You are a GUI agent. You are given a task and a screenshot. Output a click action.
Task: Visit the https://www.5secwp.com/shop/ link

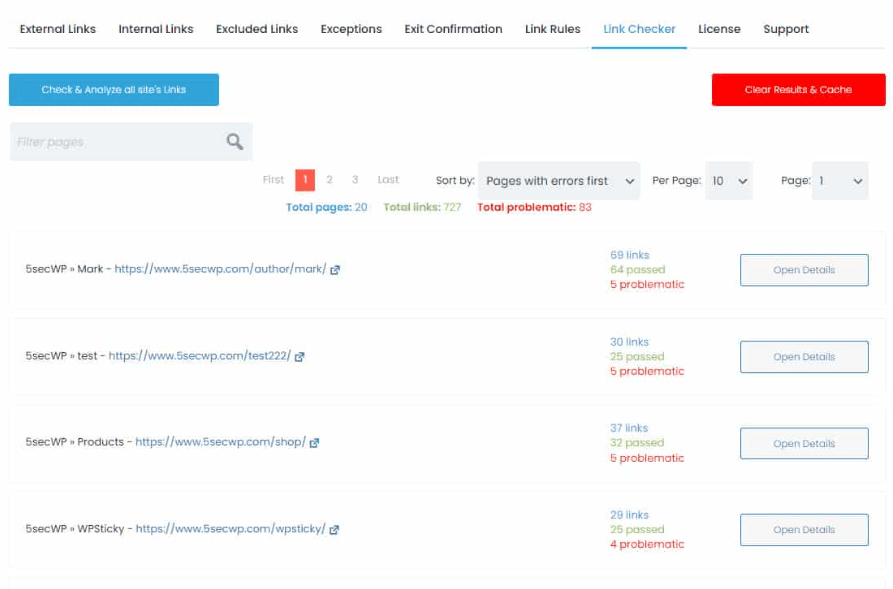[x=220, y=442]
